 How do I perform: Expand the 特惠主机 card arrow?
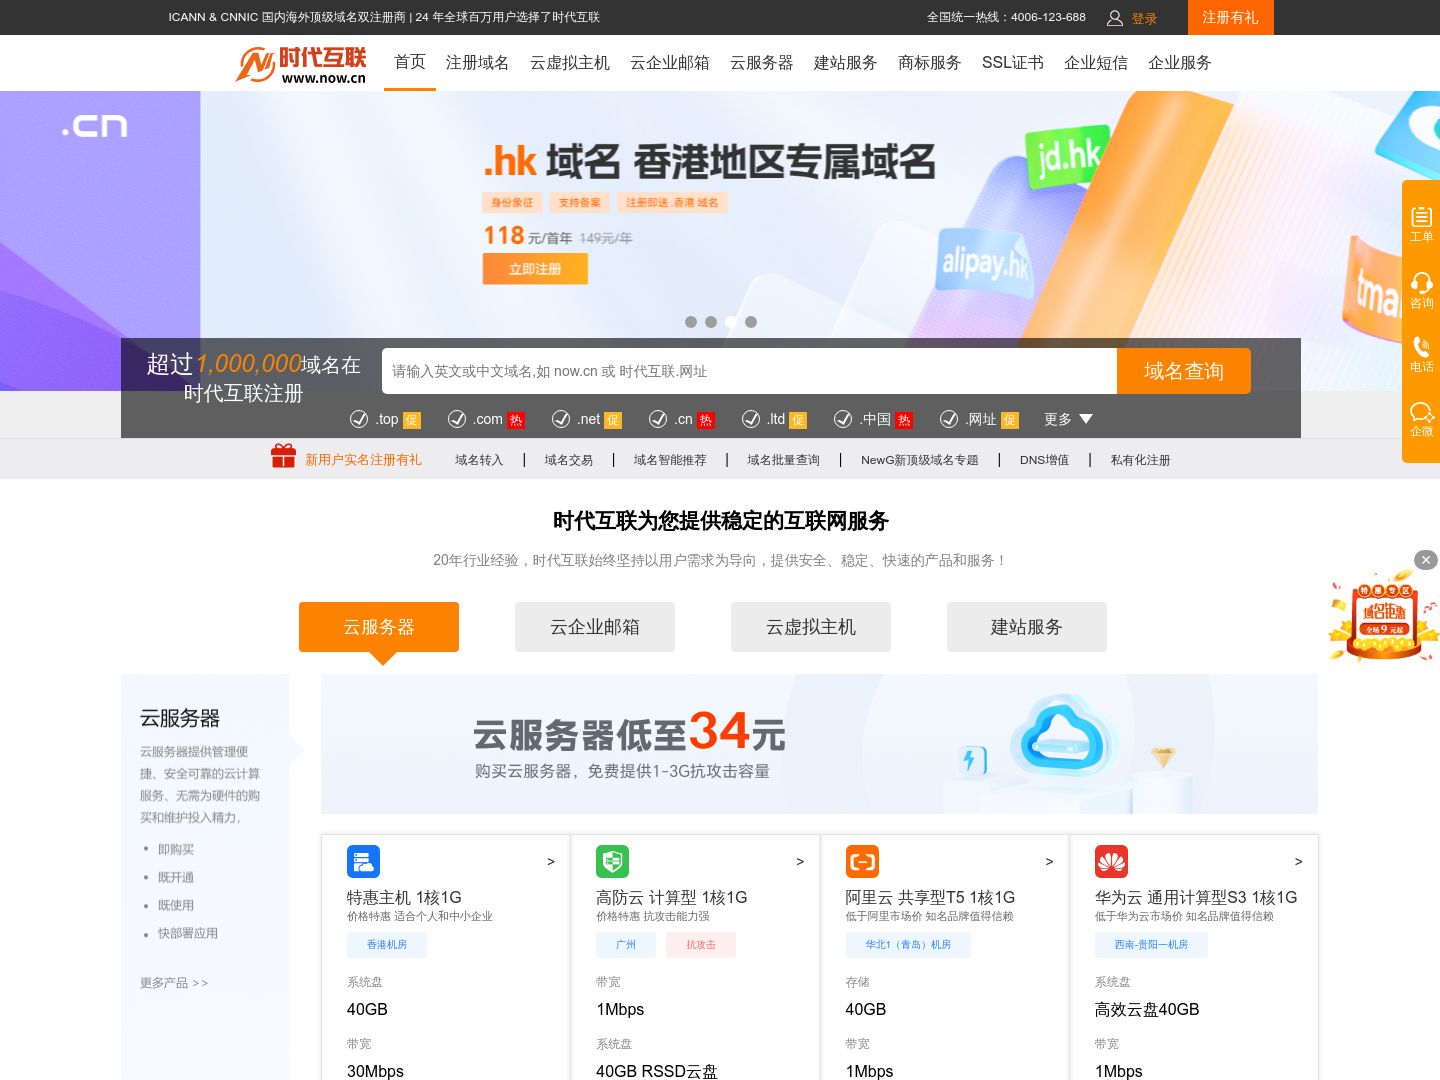[551, 861]
